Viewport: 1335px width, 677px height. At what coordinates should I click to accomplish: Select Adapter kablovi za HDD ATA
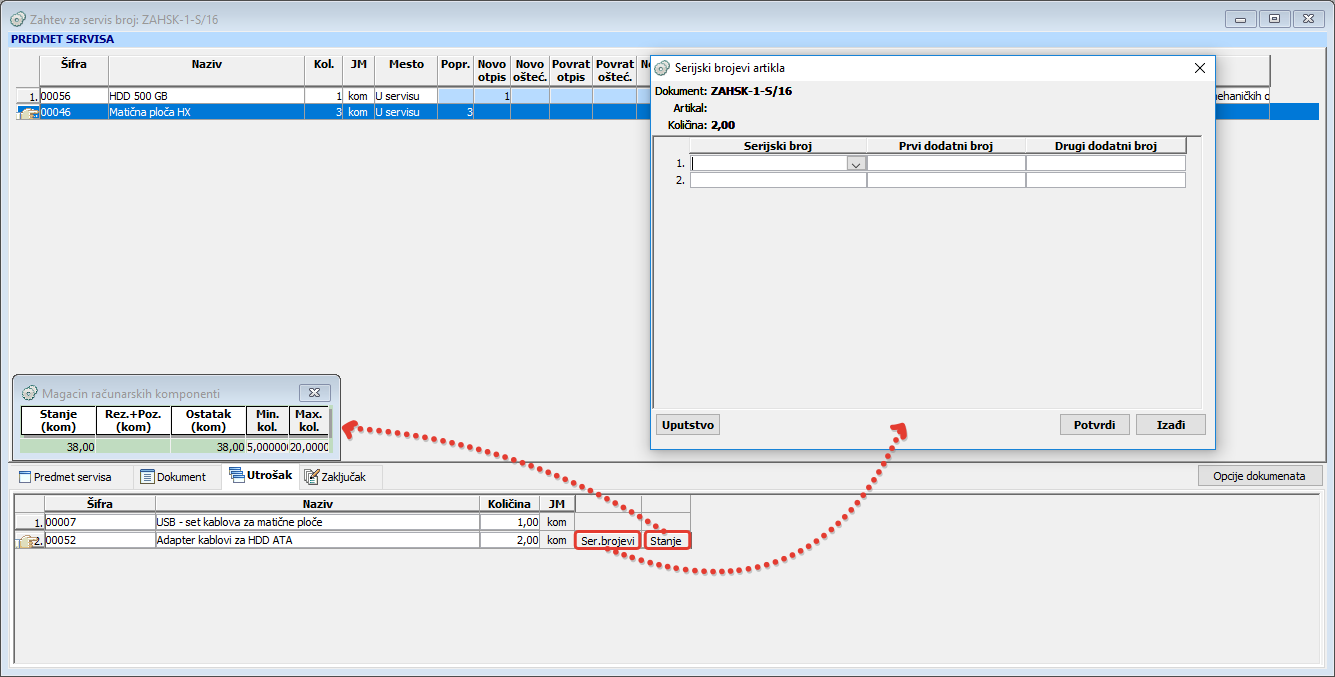click(x=317, y=541)
